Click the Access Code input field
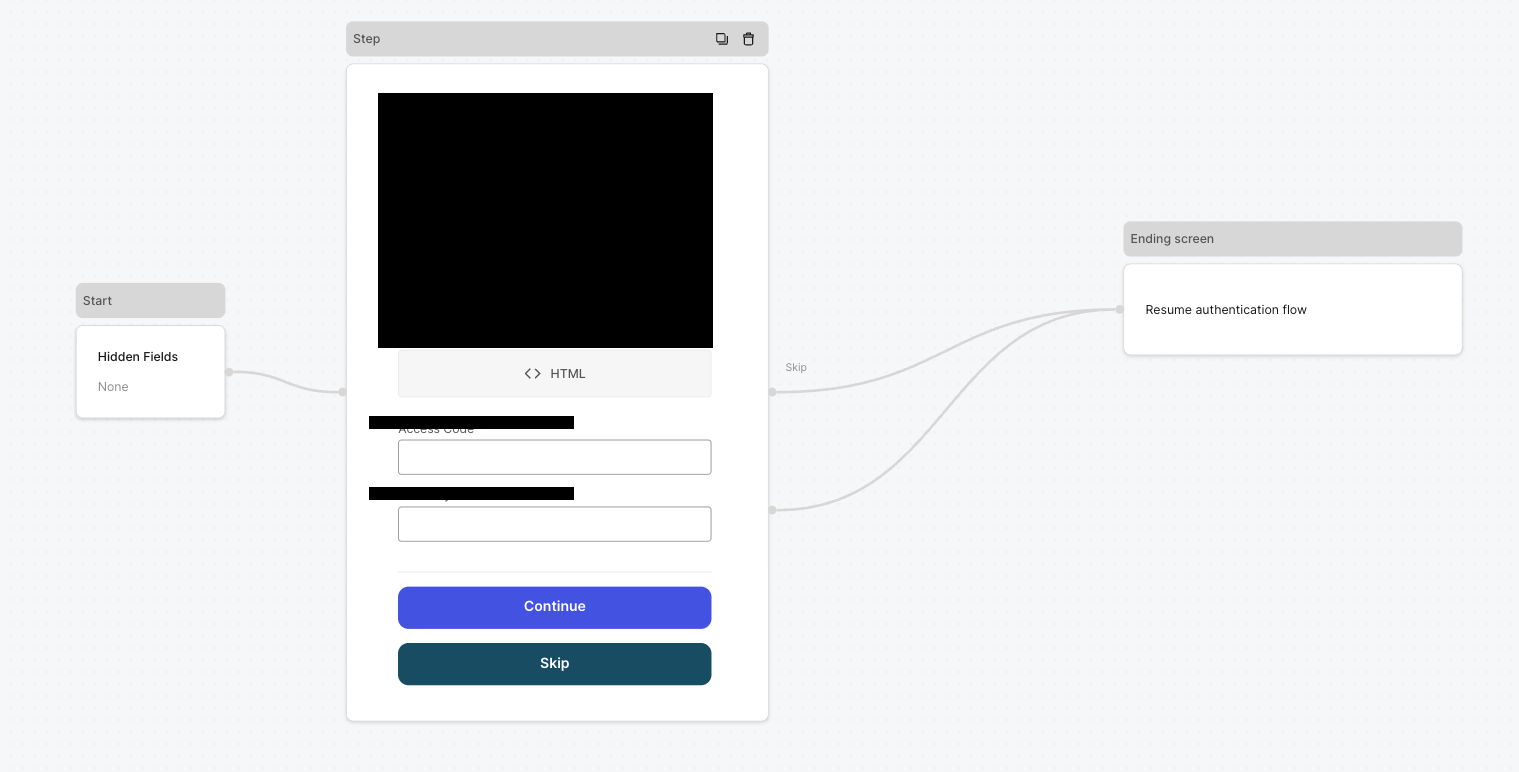 [555, 457]
